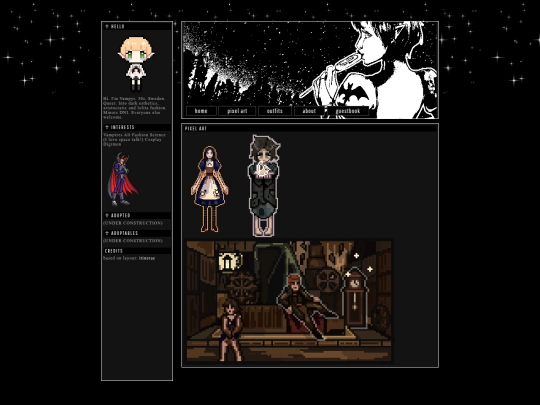The image size is (540, 405).
Task: Click the small icon beside HELLO heading
Action: [x=107, y=26]
